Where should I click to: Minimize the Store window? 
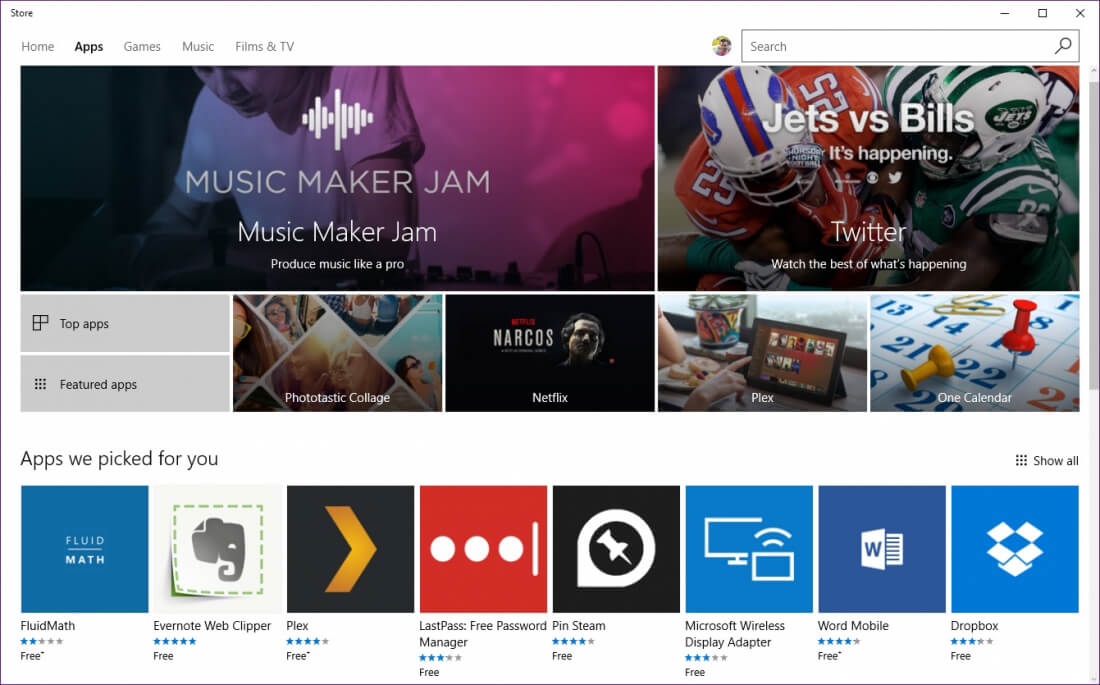(1005, 13)
